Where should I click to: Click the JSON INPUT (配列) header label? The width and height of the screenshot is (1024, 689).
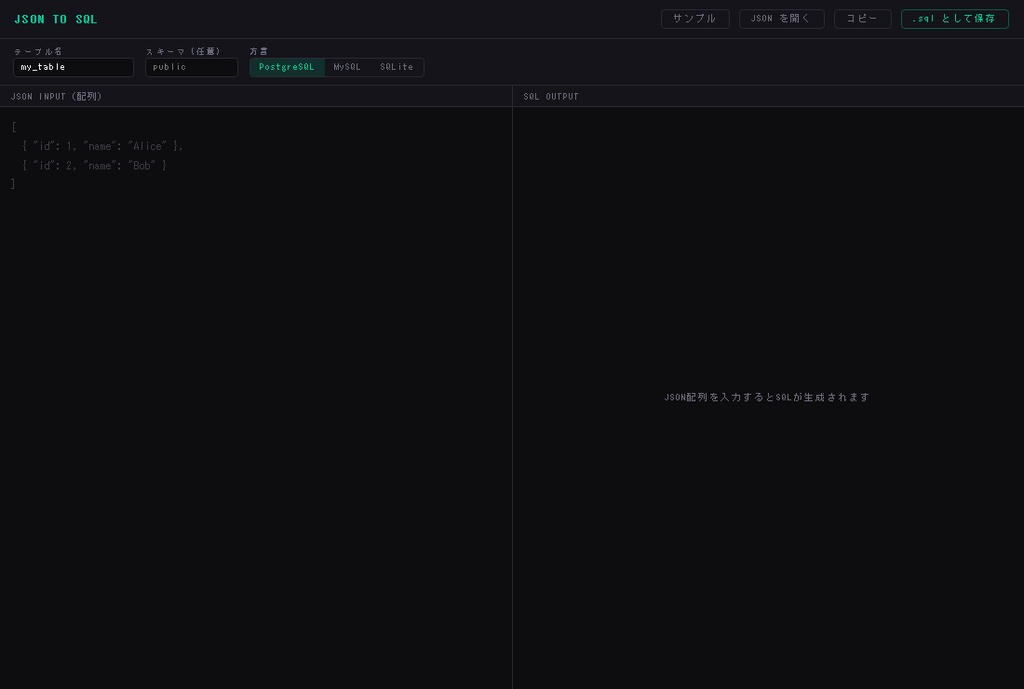[x=57, y=97]
